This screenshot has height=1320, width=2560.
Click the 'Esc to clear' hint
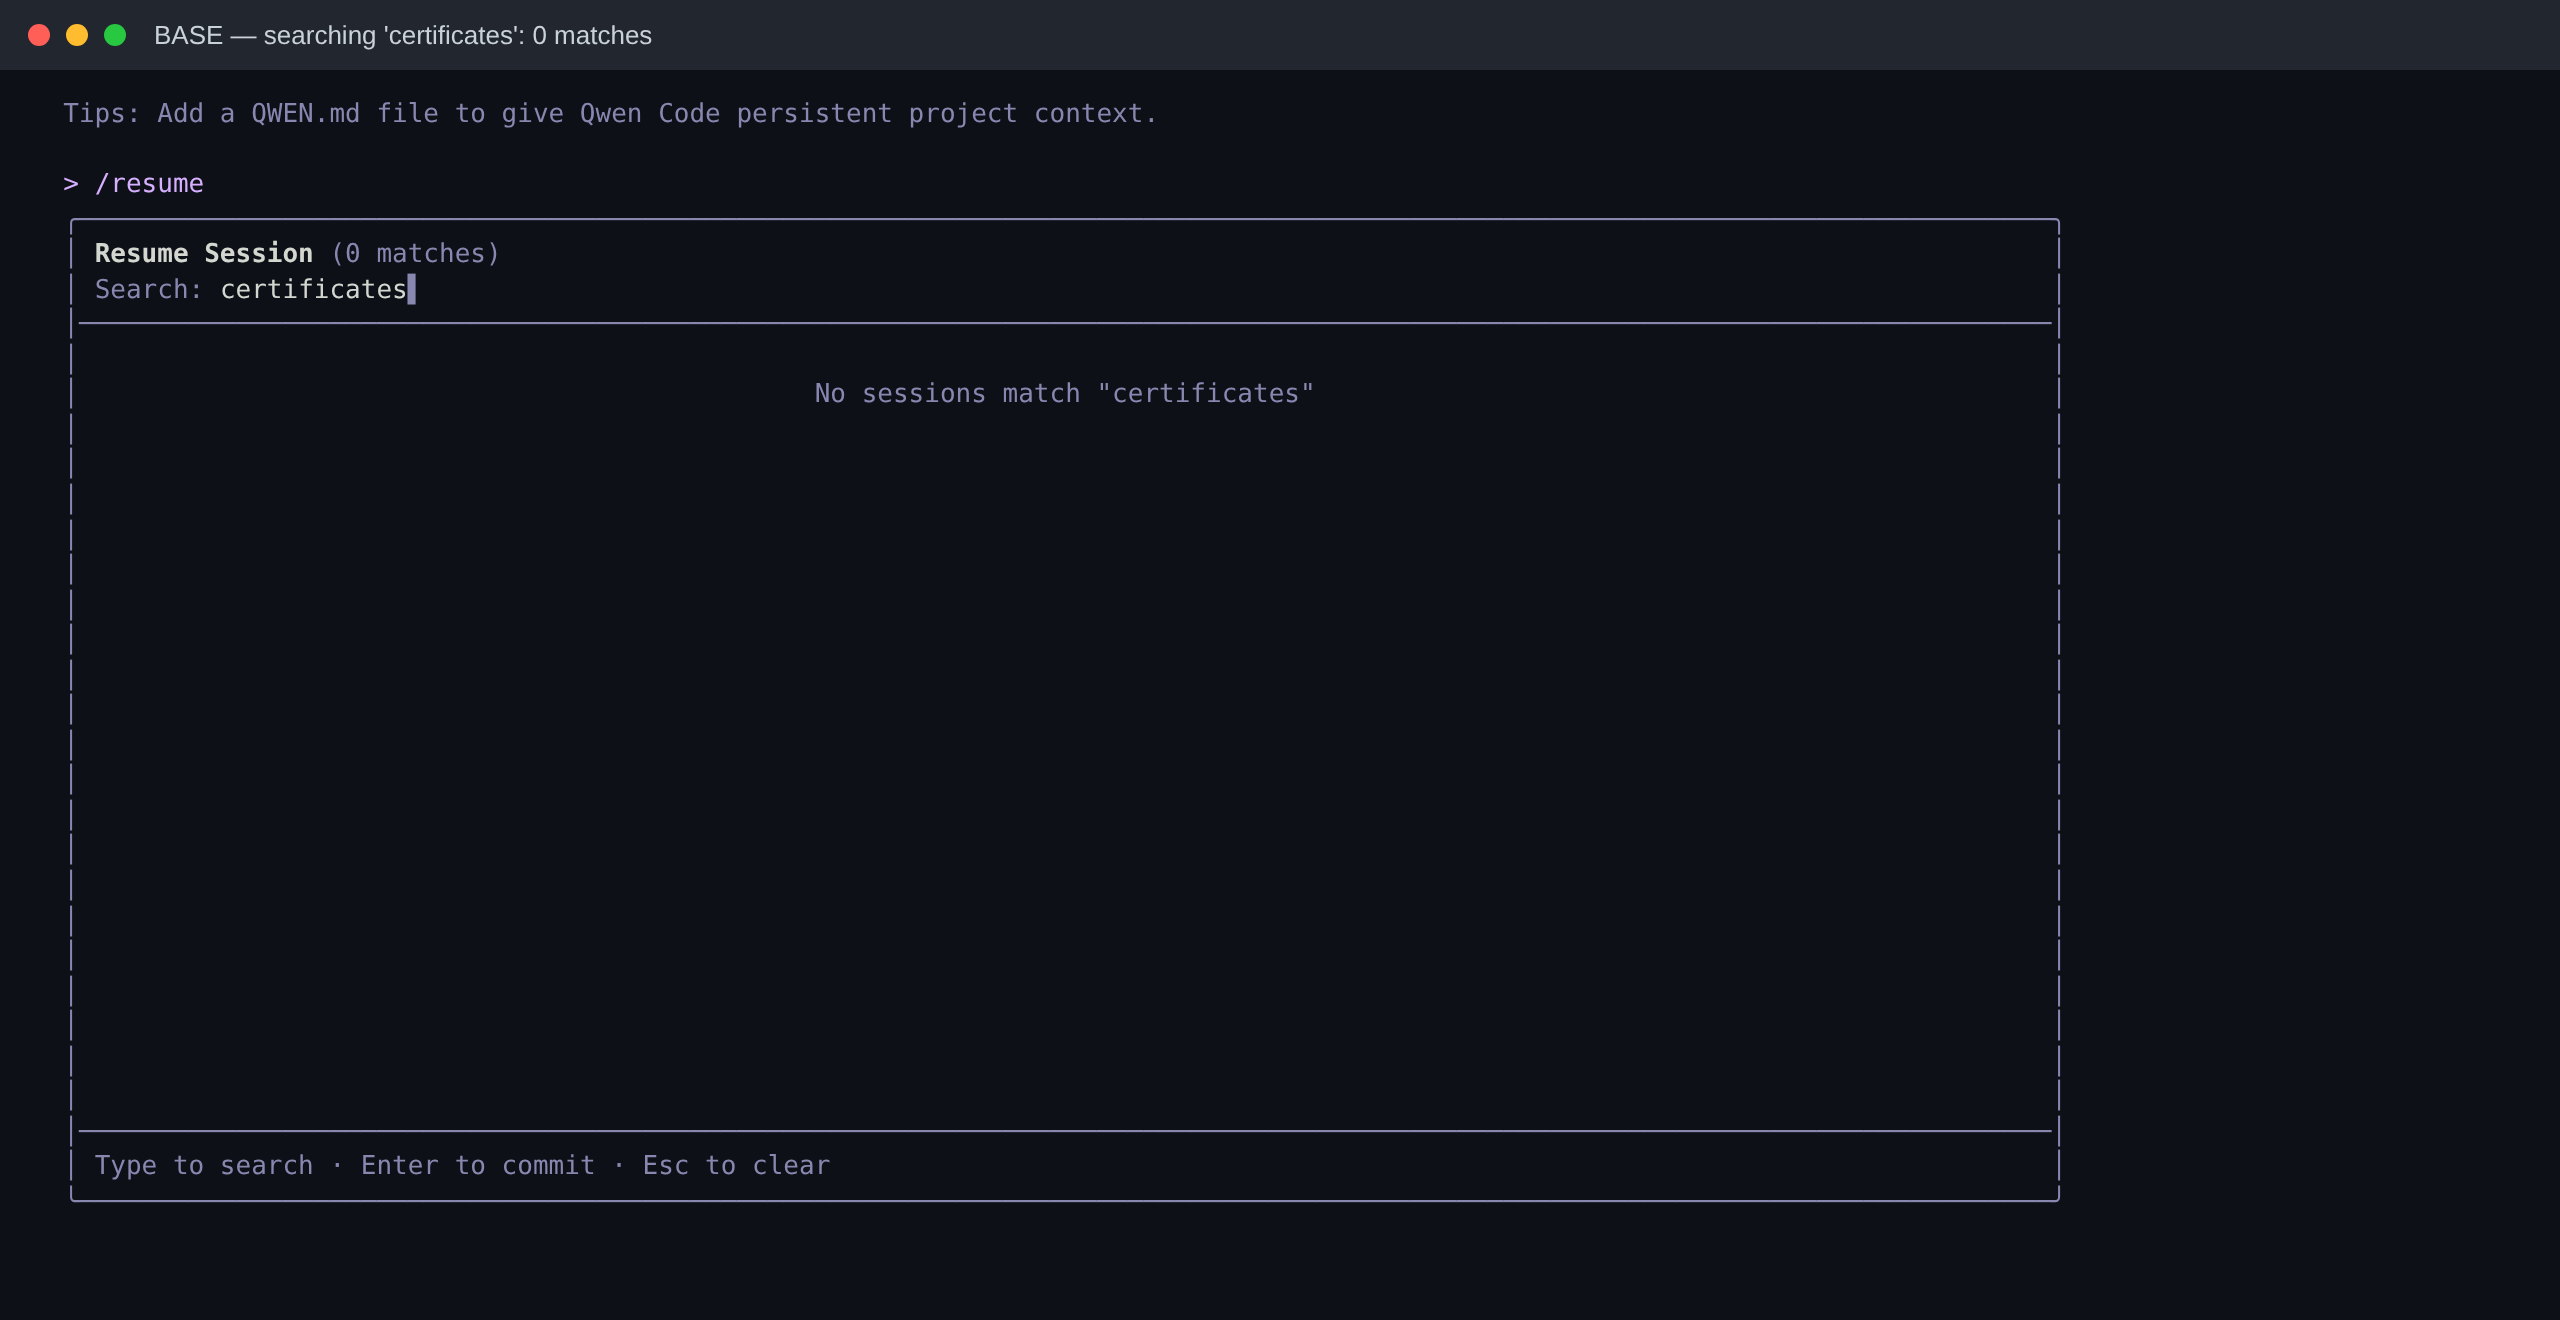point(736,1165)
